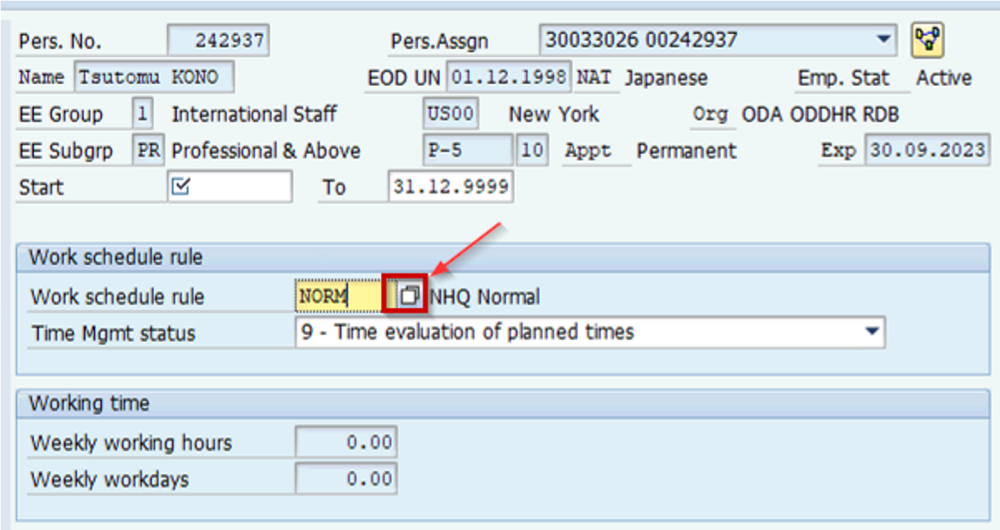The image size is (1000, 530).
Task: Click the Exp date field 30.09.2023
Action: pyautogui.click(x=927, y=151)
